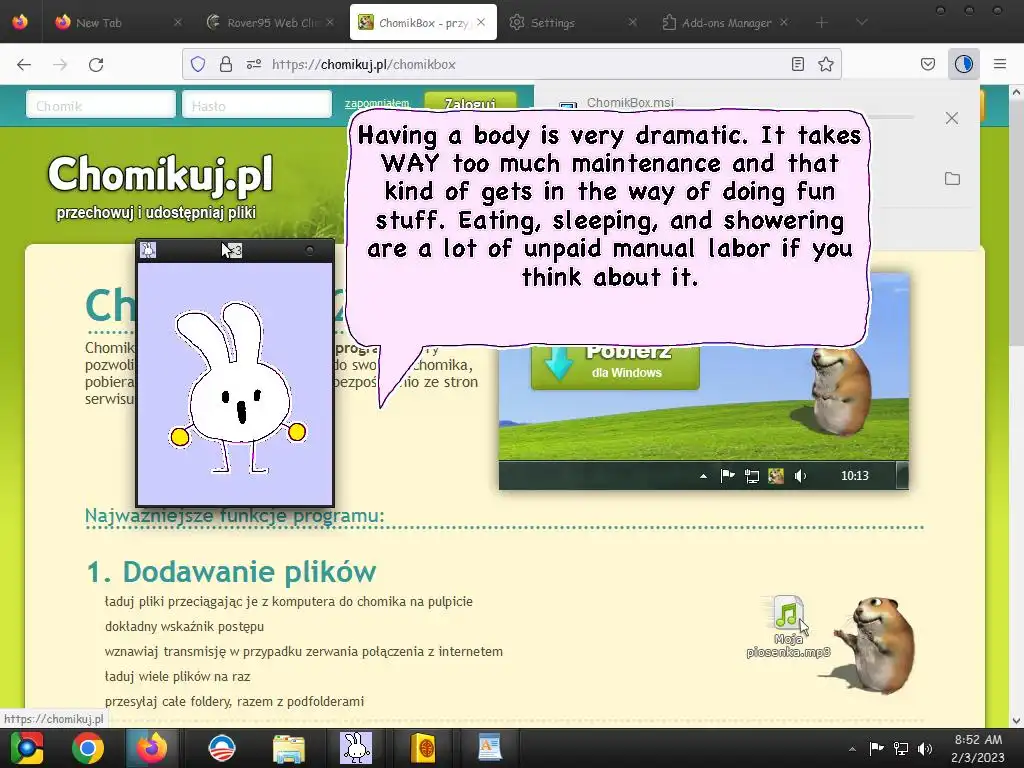Switch to Rover95 Web Client tab
The height and width of the screenshot is (768, 1024).
pos(271,22)
